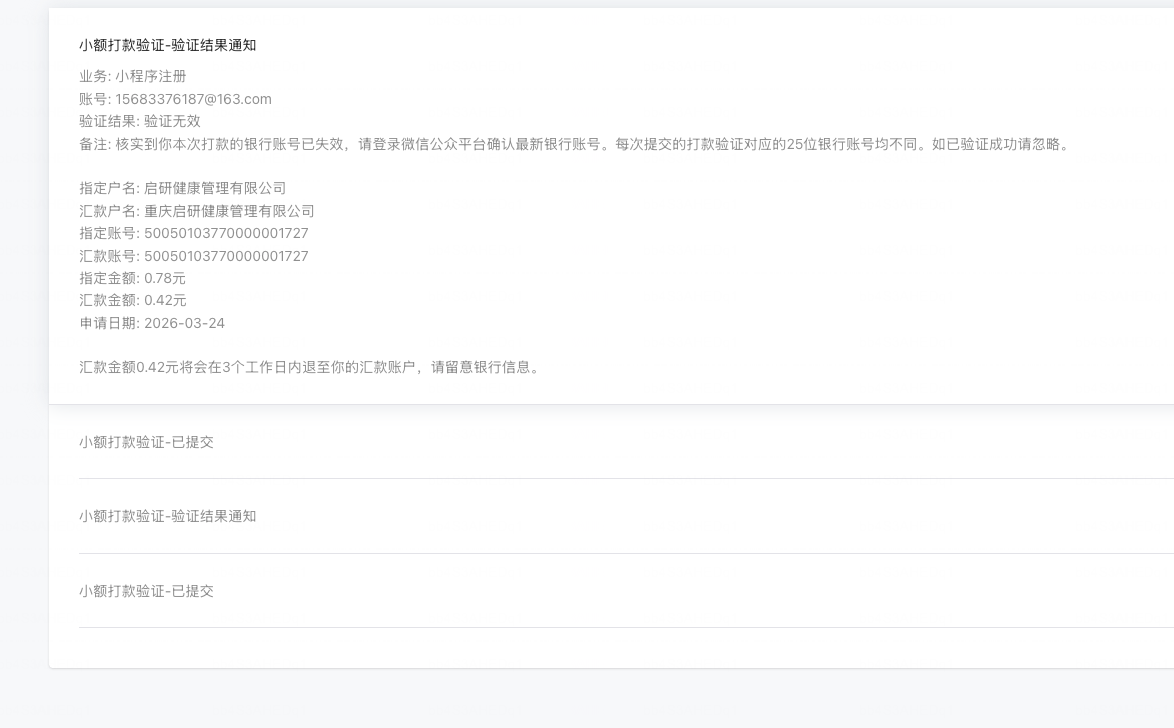
Task: Click 汇款金额: 0.42元 line
Action: point(133,300)
